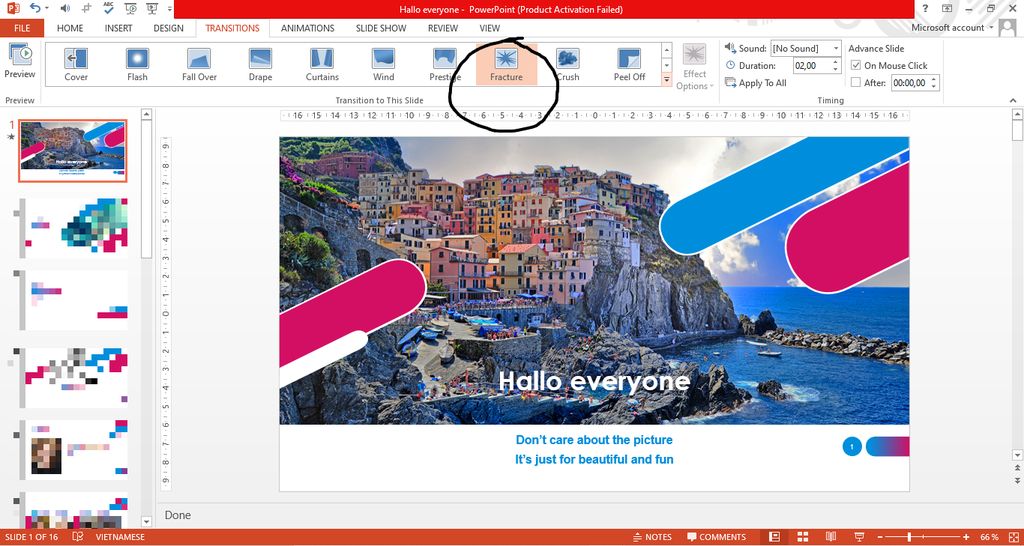
Task: Click Apply To All
Action: [x=756, y=83]
